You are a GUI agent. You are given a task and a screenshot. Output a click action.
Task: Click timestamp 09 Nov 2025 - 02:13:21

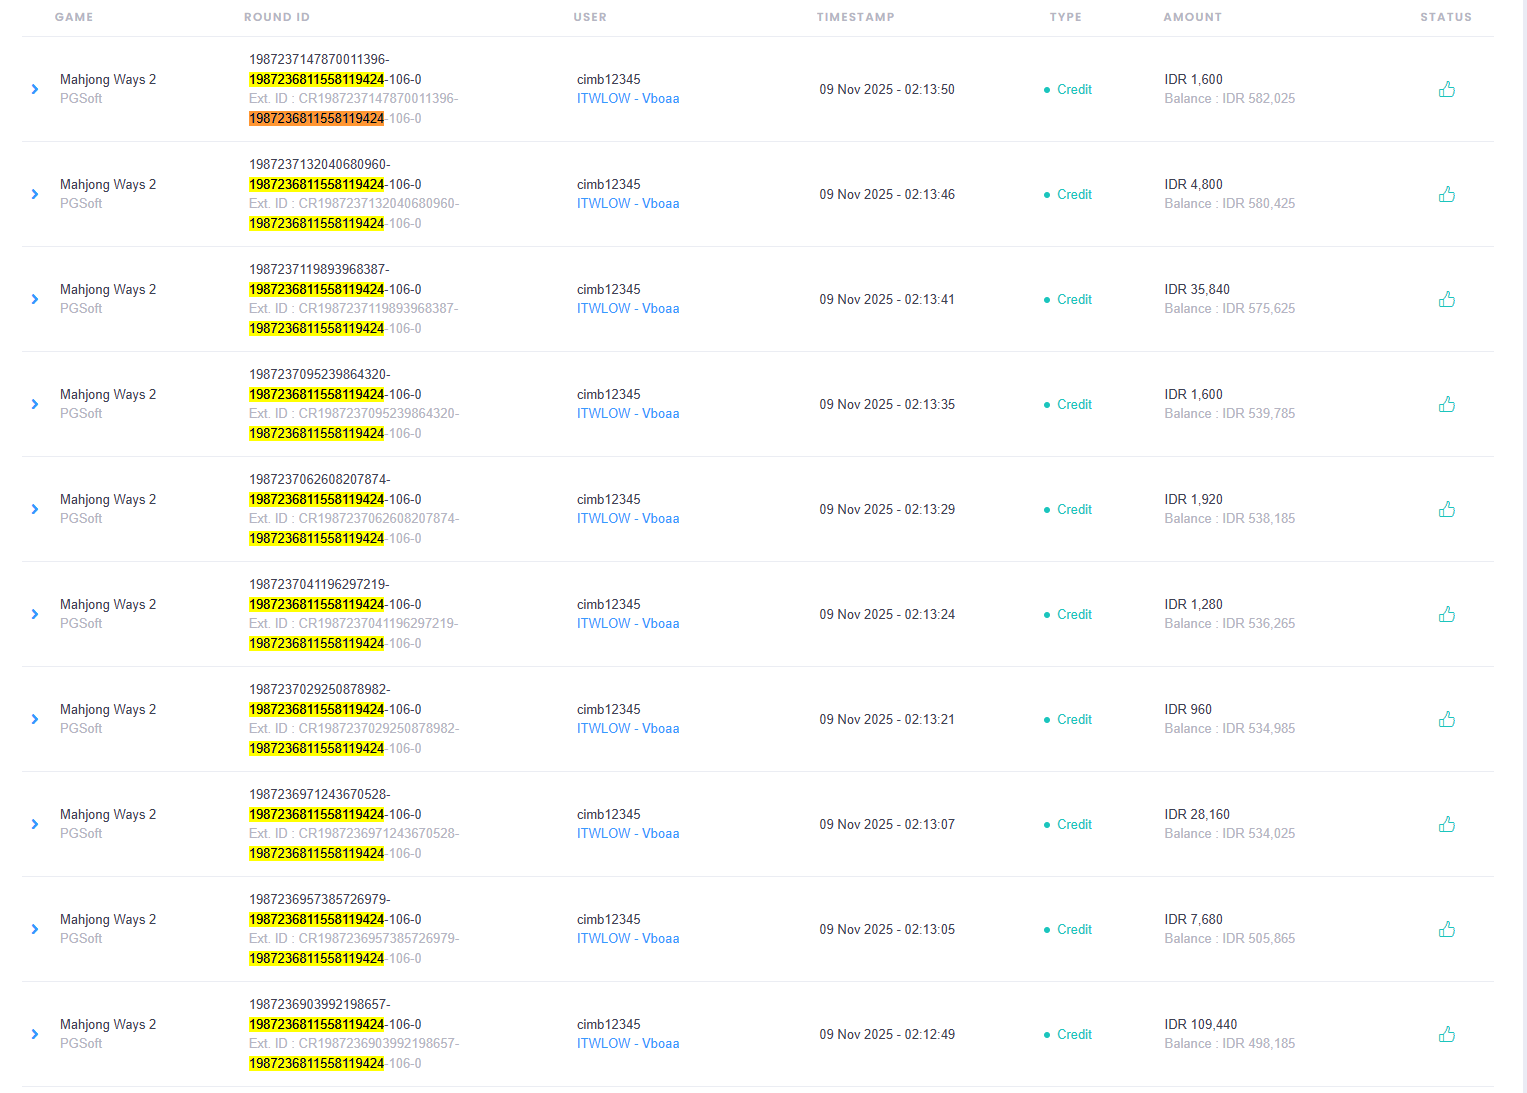887,719
